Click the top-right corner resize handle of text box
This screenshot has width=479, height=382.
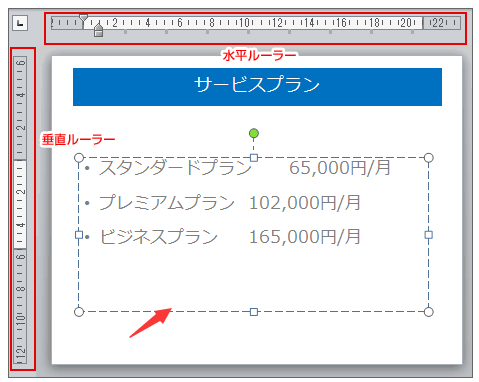(429, 158)
